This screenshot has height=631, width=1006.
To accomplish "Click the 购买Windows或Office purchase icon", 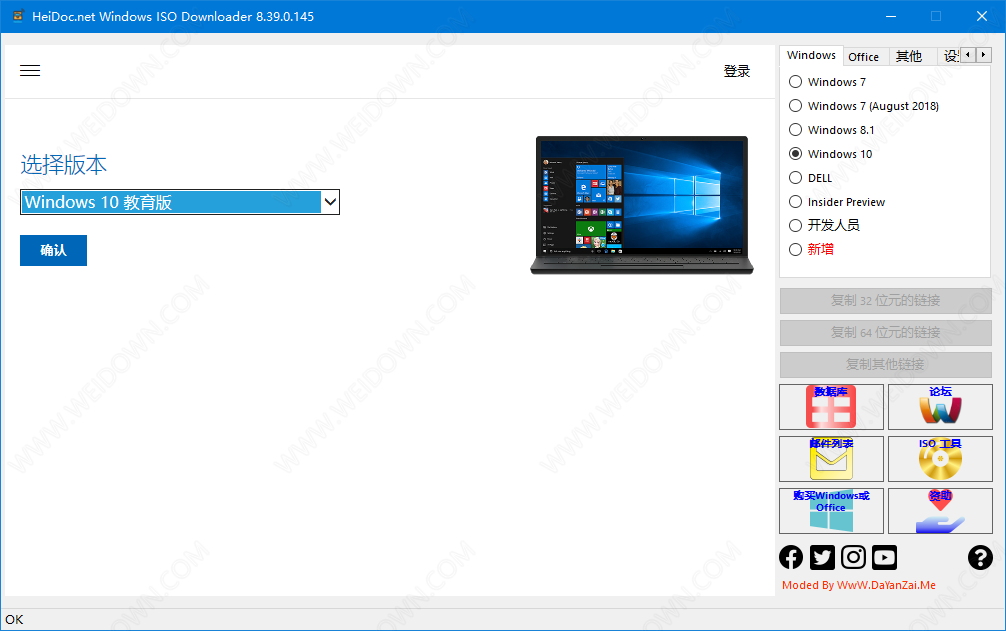I will [831, 511].
